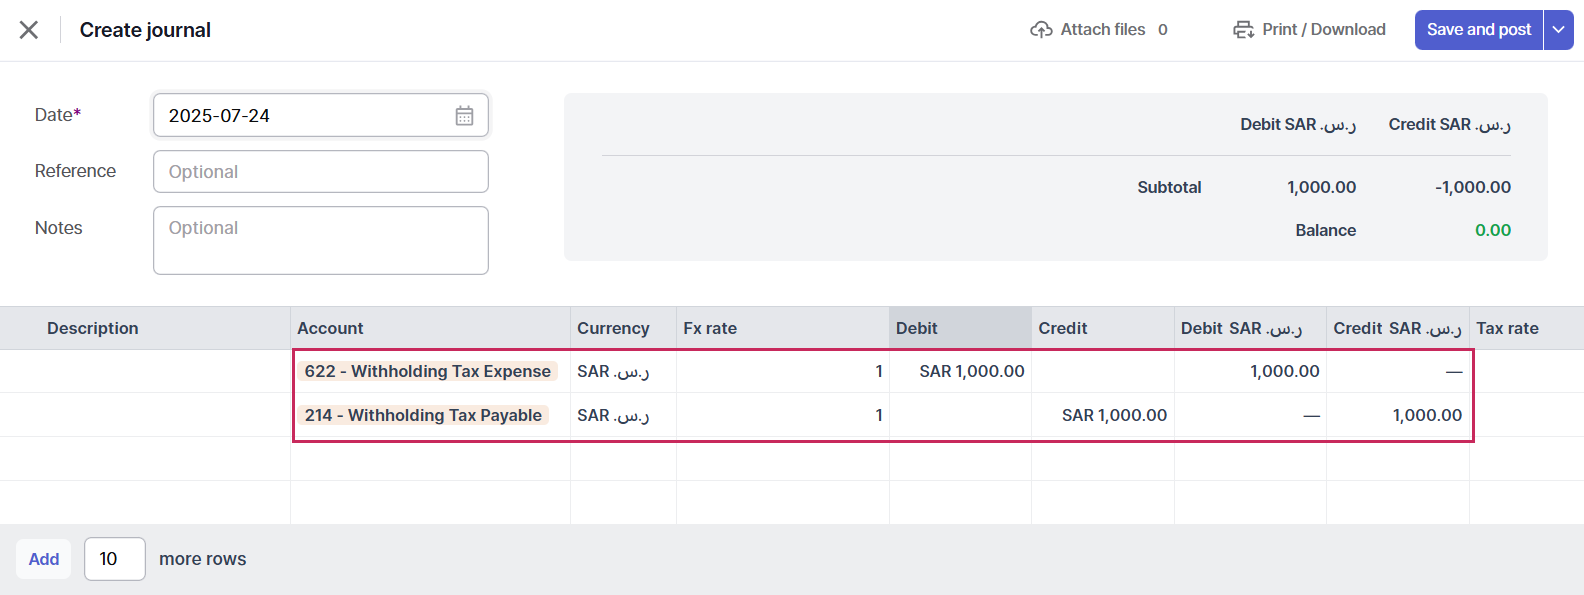Click the Debit column header
The width and height of the screenshot is (1584, 595).
coord(960,328)
